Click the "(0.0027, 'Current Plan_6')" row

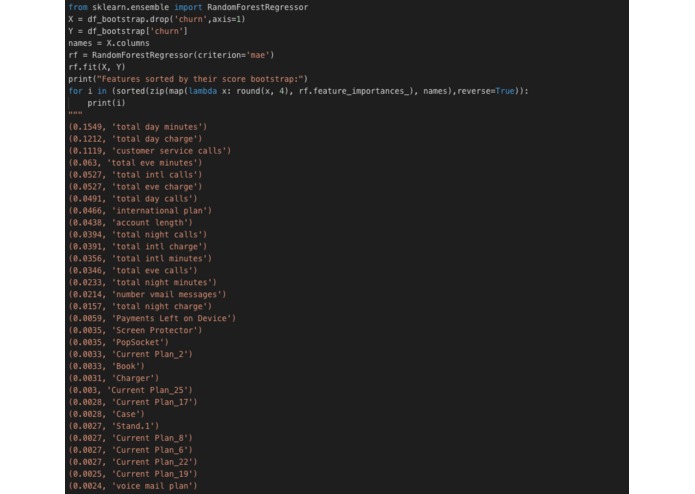(130, 450)
